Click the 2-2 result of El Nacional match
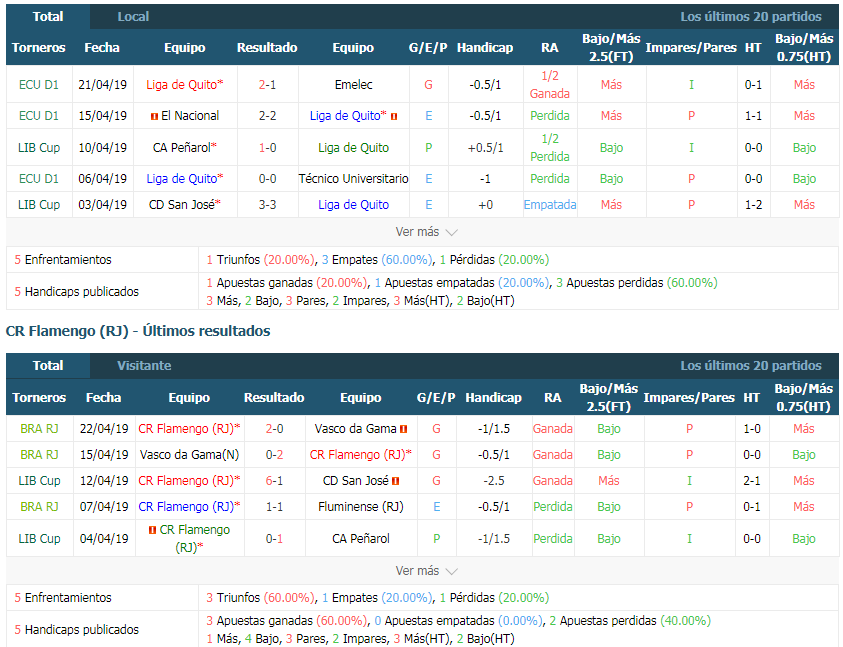 click(x=267, y=116)
